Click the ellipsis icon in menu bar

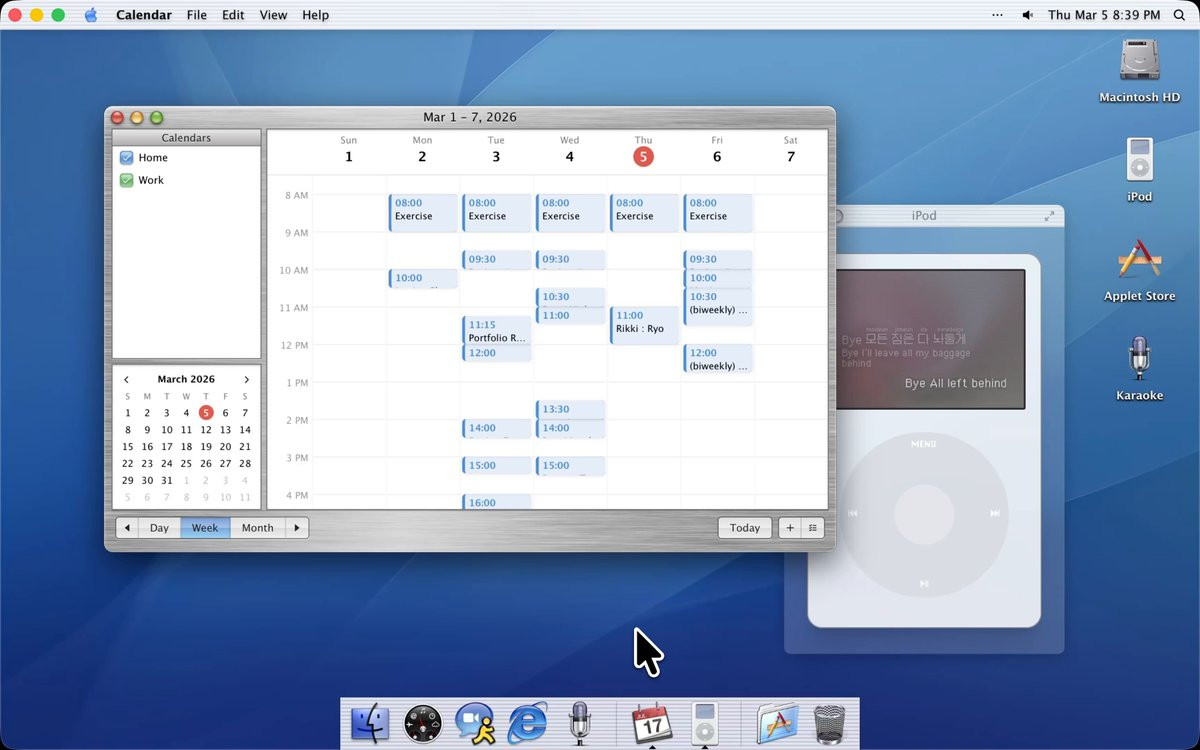click(x=997, y=15)
